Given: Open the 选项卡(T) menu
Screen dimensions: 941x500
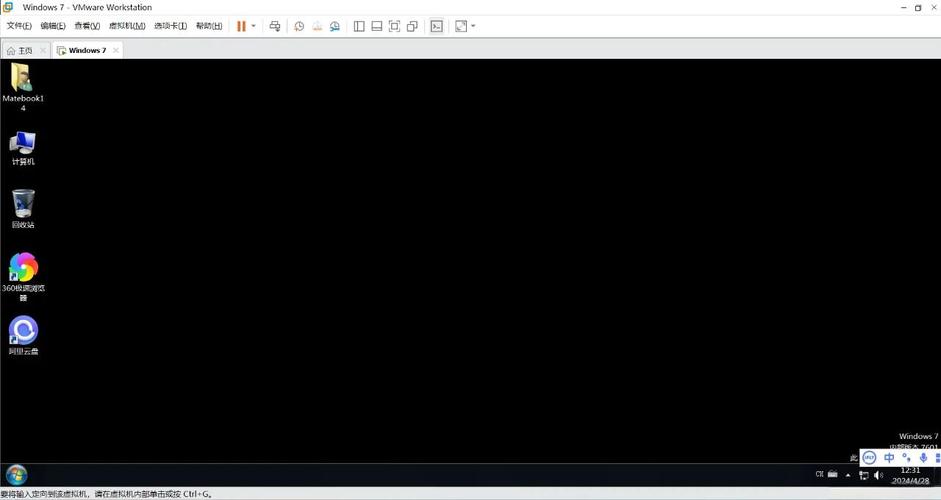Looking at the screenshot, I should click(x=170, y=26).
